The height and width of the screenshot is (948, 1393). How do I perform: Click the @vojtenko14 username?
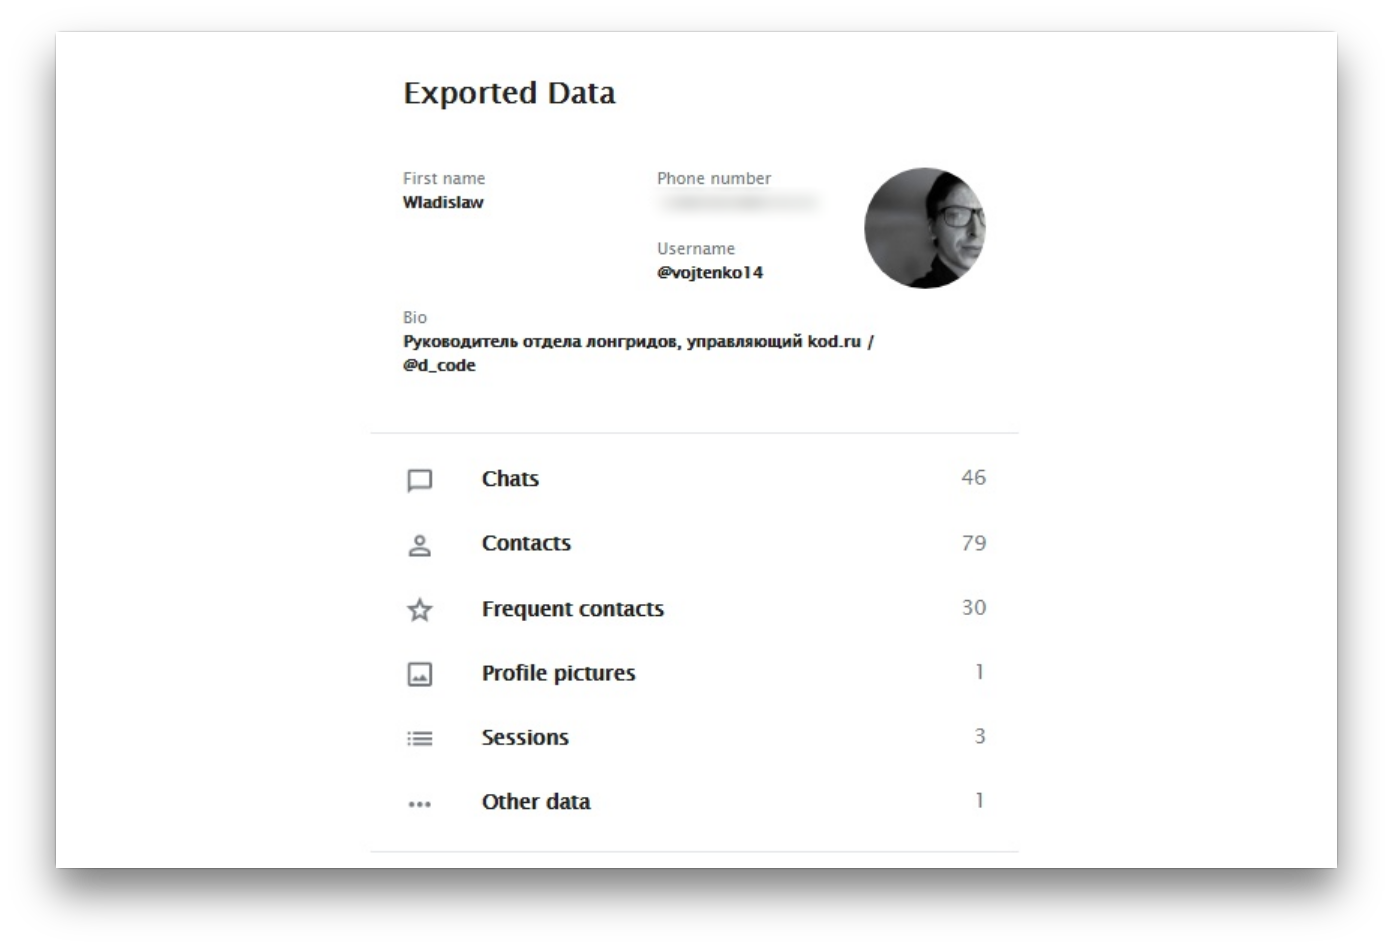[x=710, y=272]
